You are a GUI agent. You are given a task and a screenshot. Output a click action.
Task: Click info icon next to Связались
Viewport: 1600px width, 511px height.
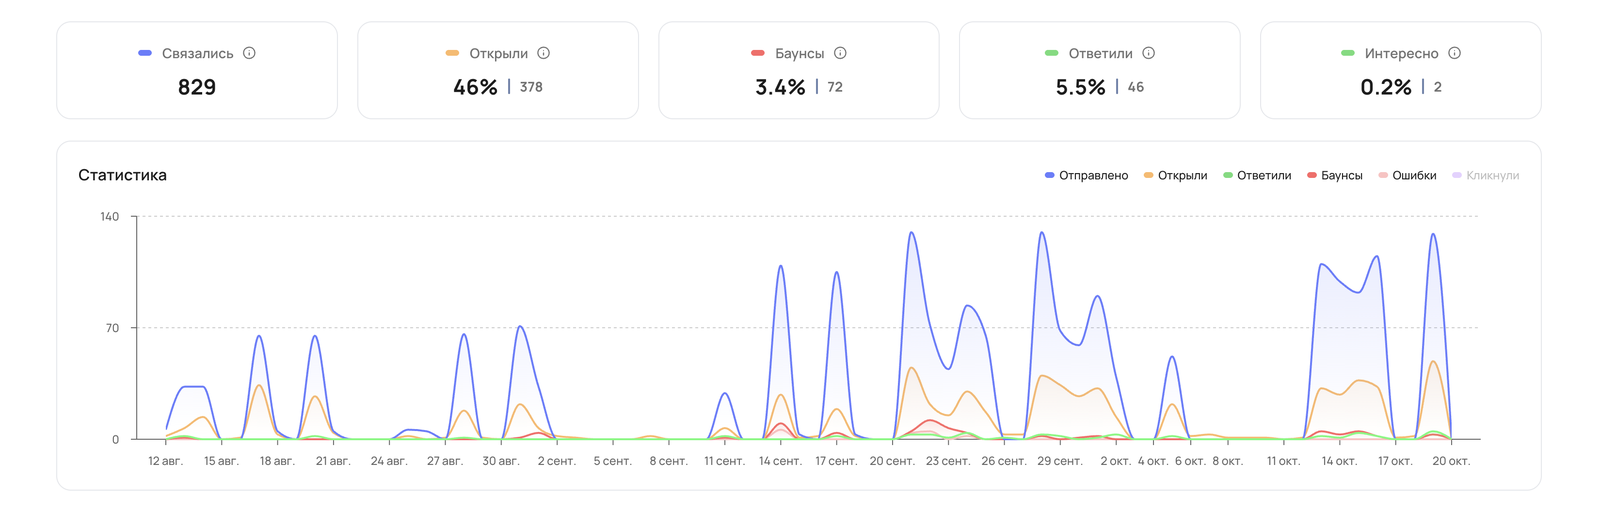click(249, 53)
